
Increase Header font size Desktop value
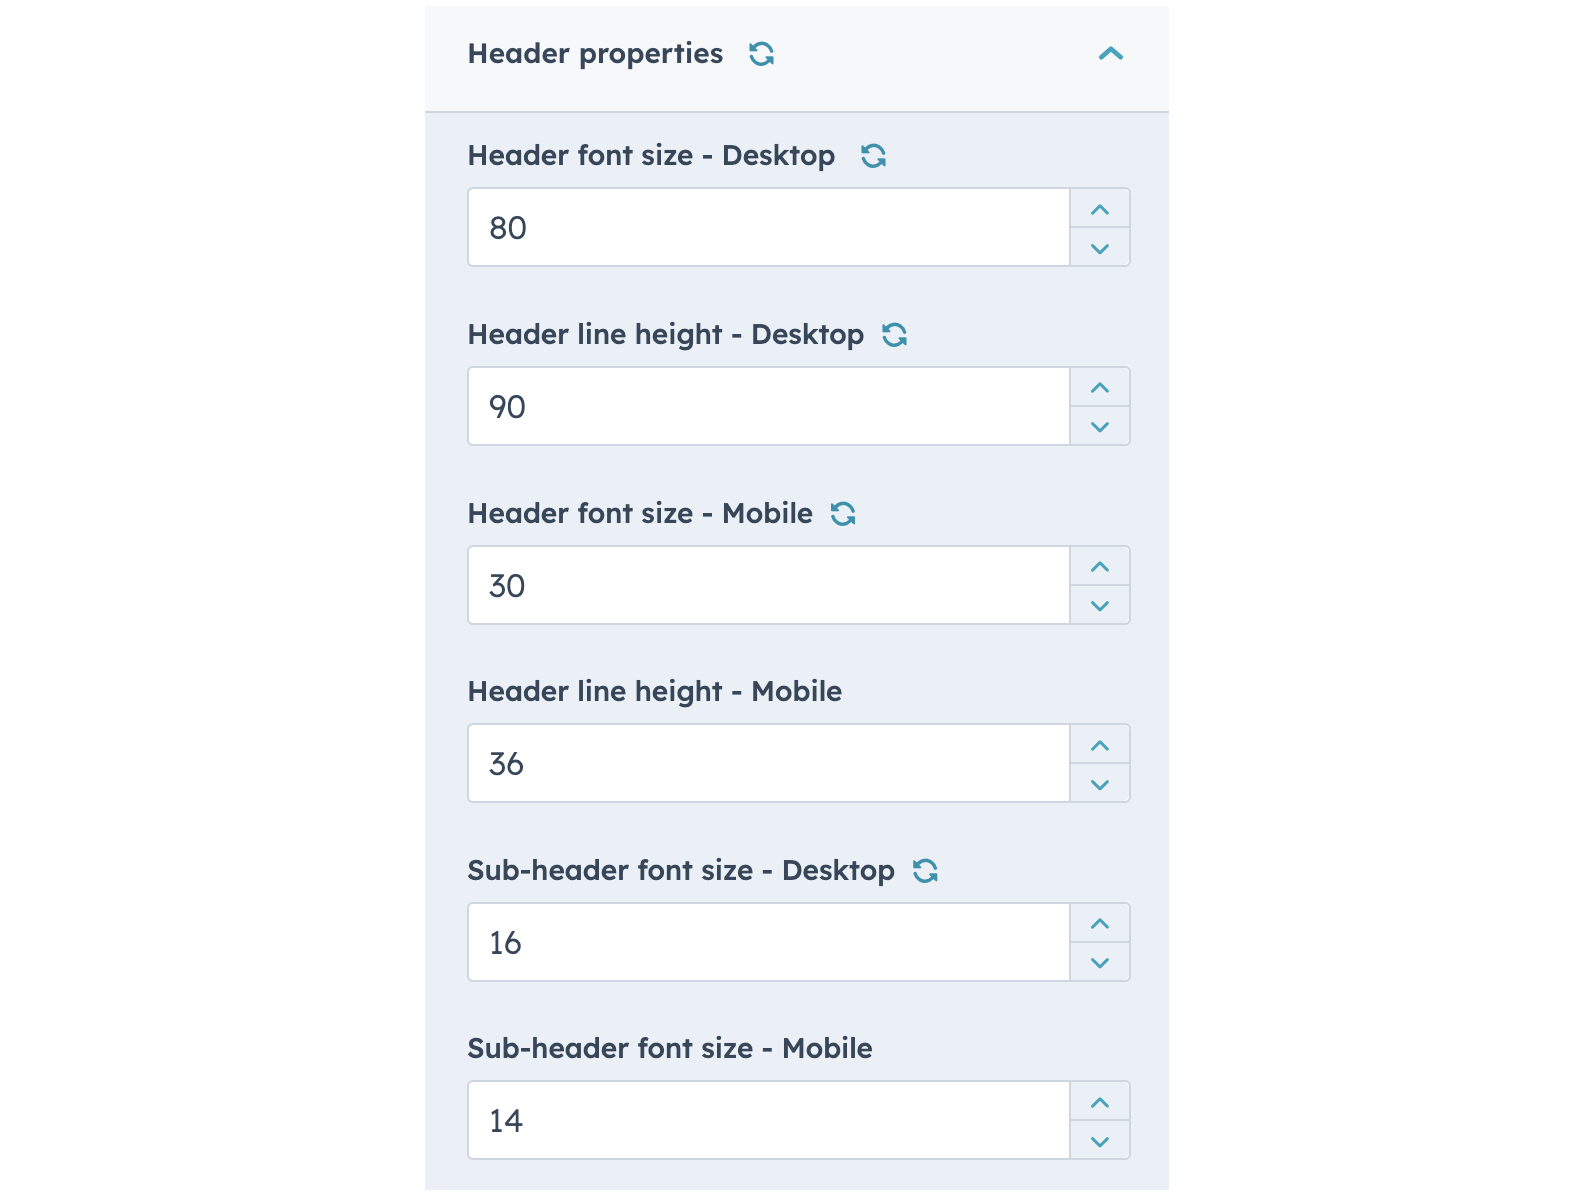pos(1100,209)
